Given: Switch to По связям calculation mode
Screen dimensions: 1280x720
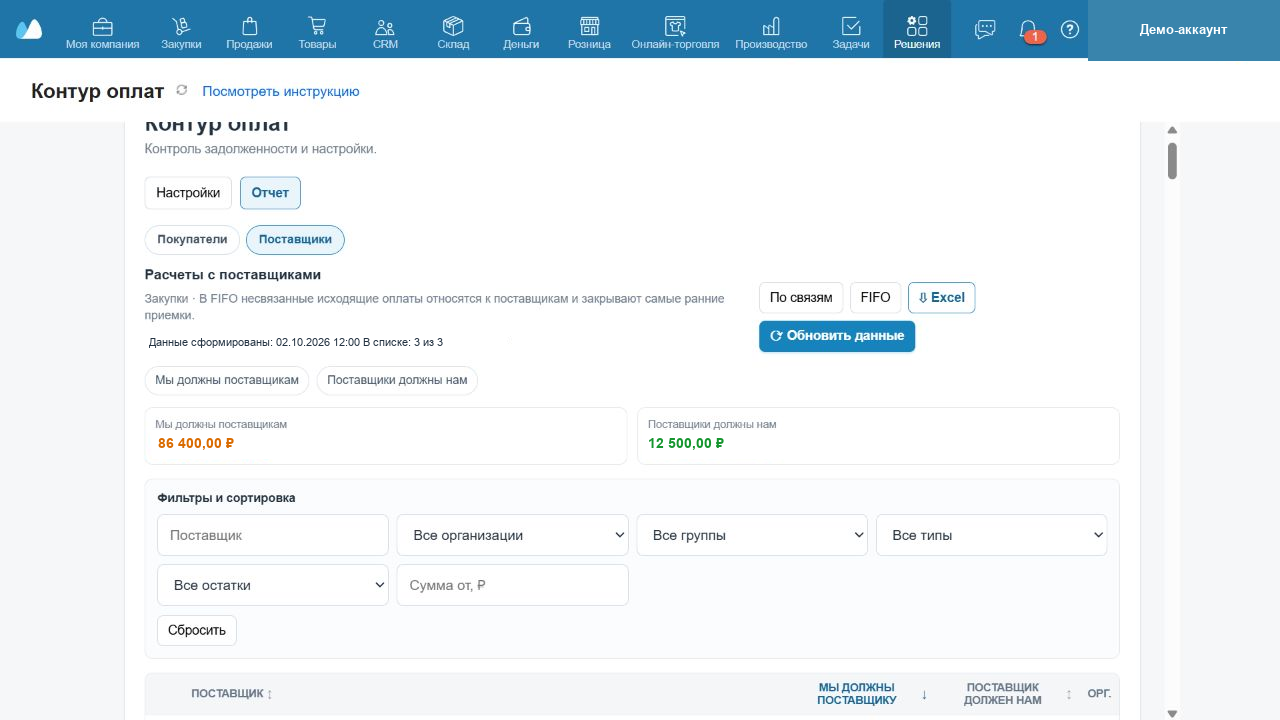Looking at the screenshot, I should click(x=801, y=298).
